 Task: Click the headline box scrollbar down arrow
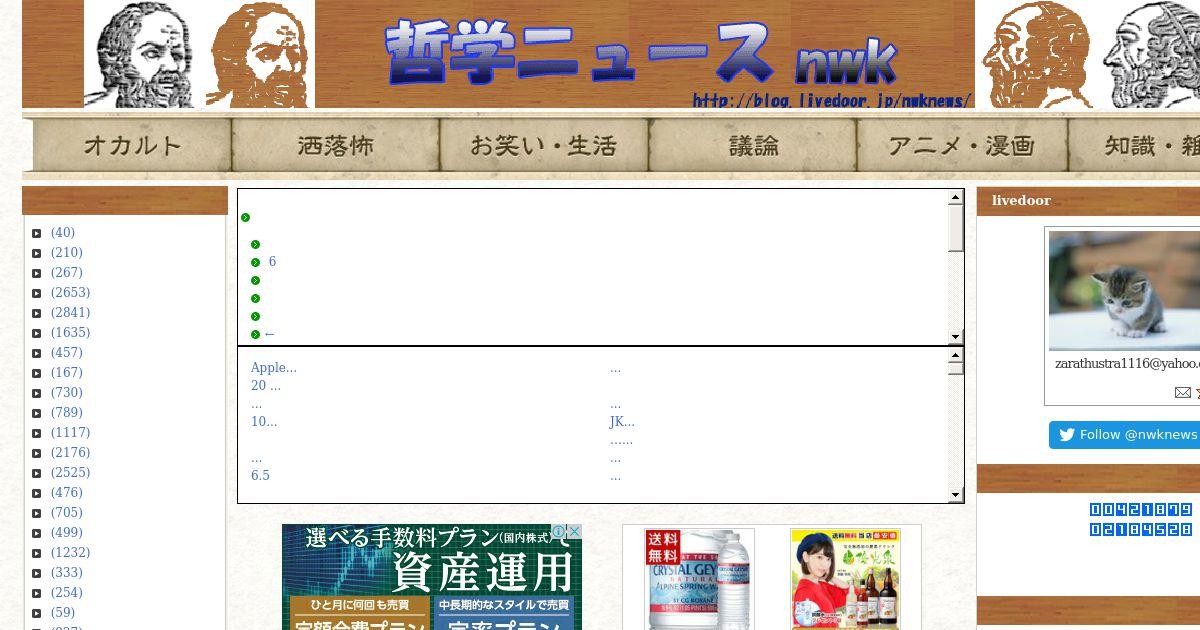click(x=956, y=495)
